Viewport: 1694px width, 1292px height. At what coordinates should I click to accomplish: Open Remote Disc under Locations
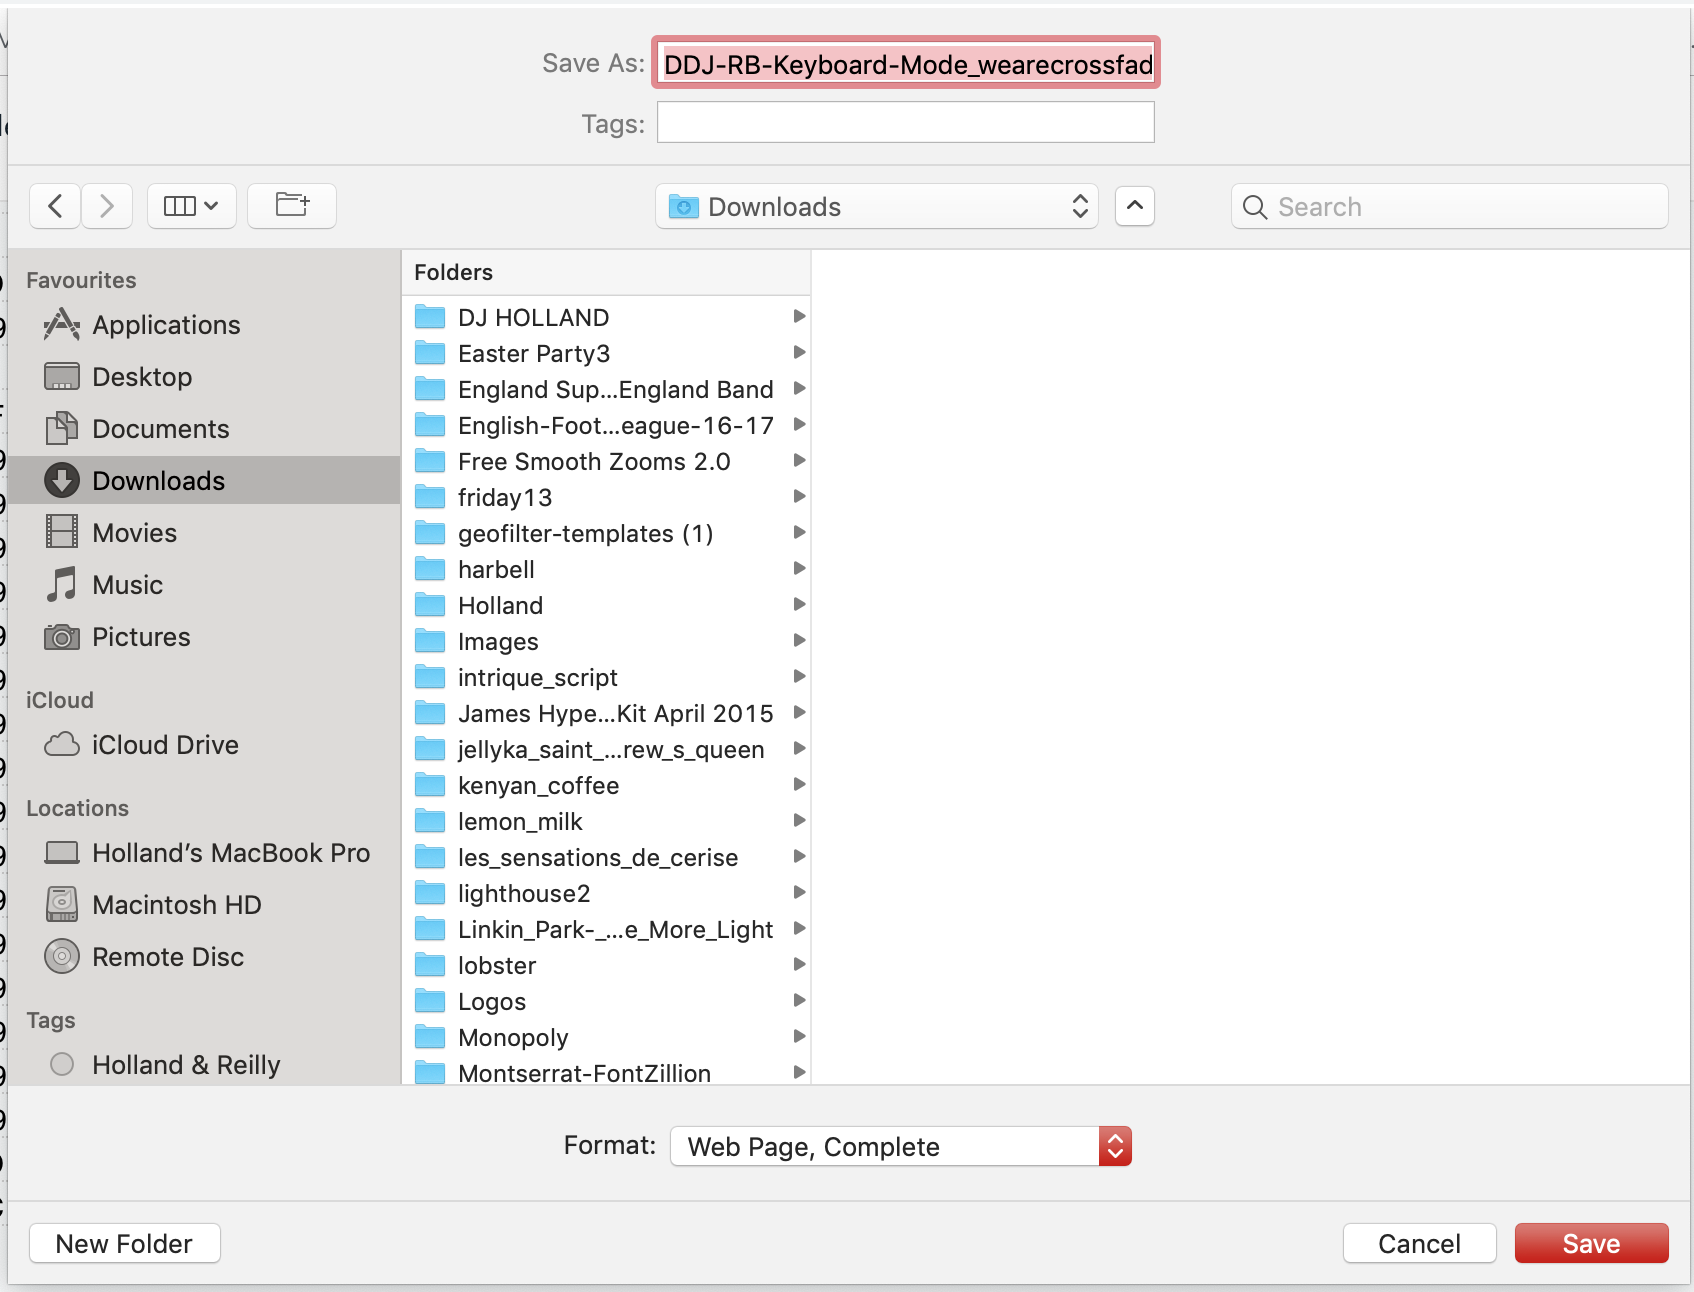pos(168,956)
